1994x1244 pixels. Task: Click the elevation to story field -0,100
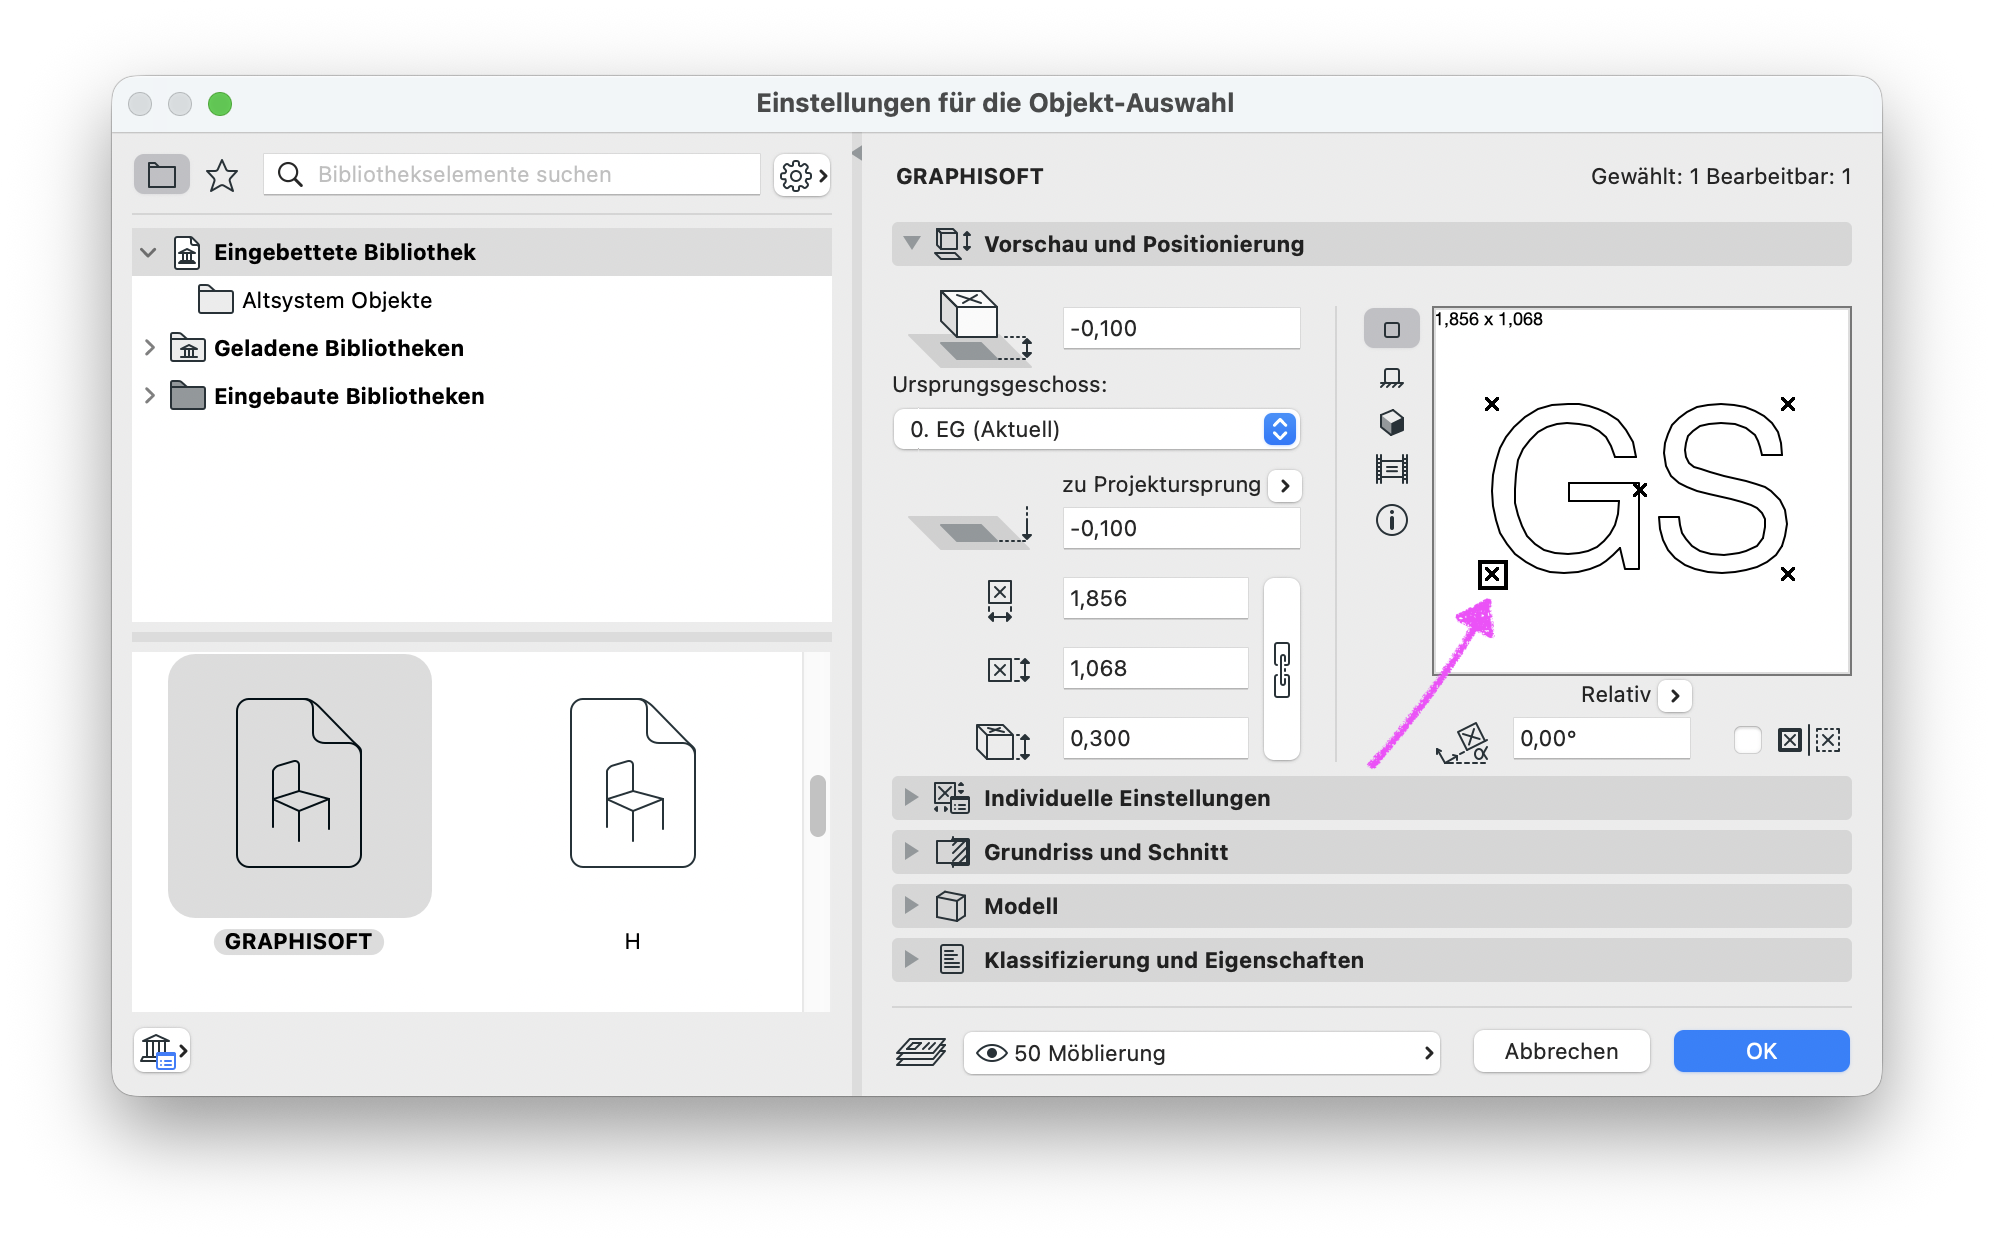(x=1181, y=328)
